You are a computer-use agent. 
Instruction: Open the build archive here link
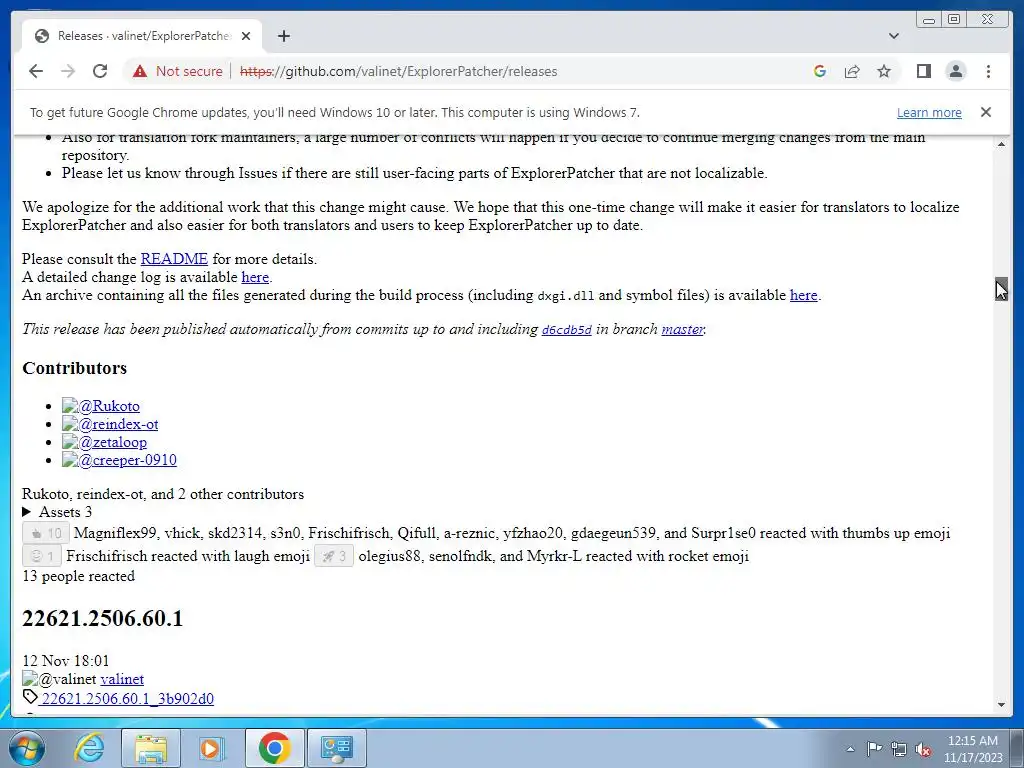tap(803, 295)
